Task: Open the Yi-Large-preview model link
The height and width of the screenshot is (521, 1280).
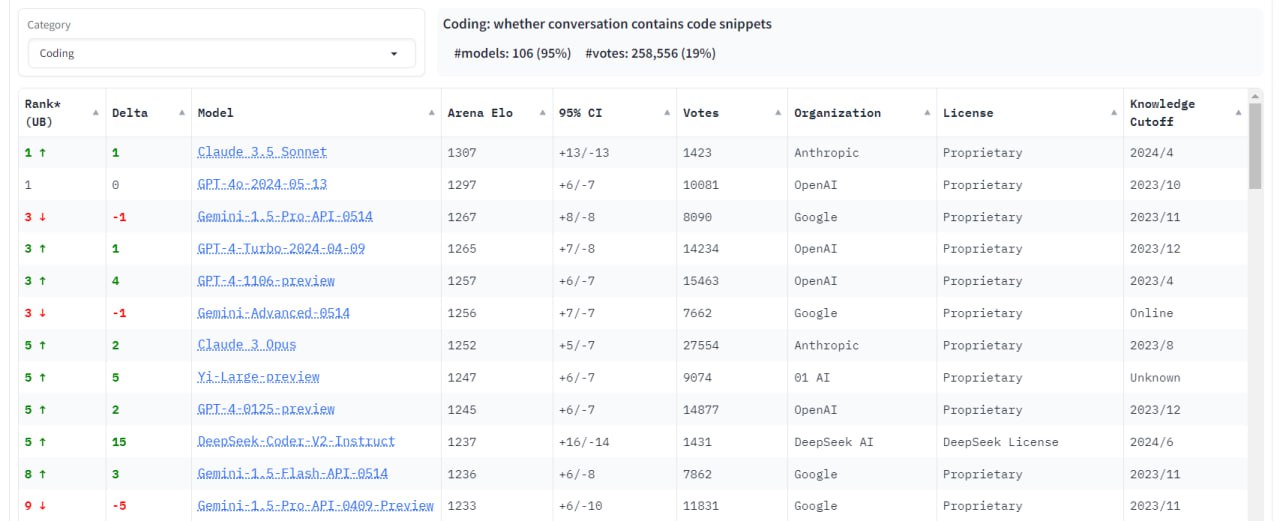Action: 258,377
